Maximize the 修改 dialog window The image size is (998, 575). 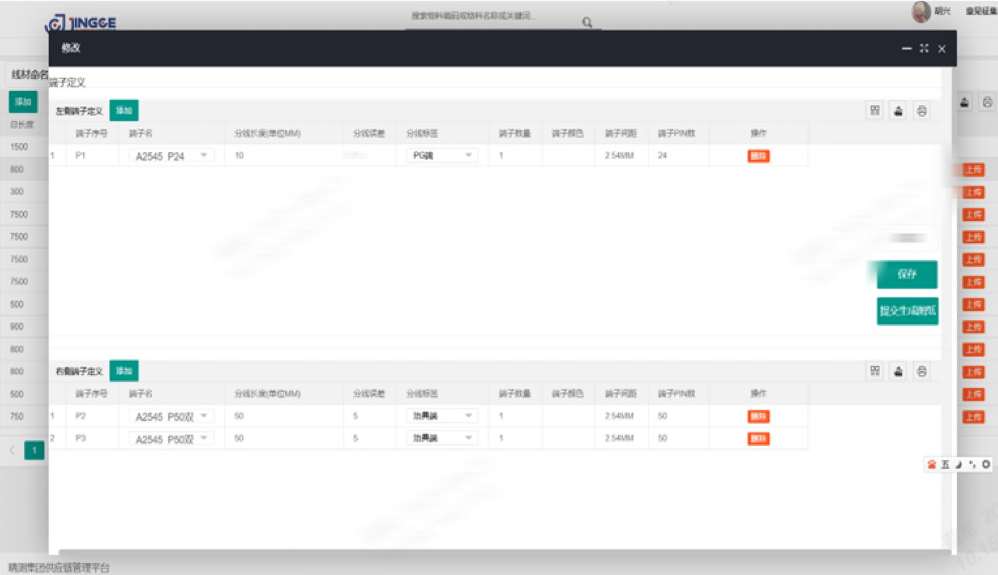923,48
